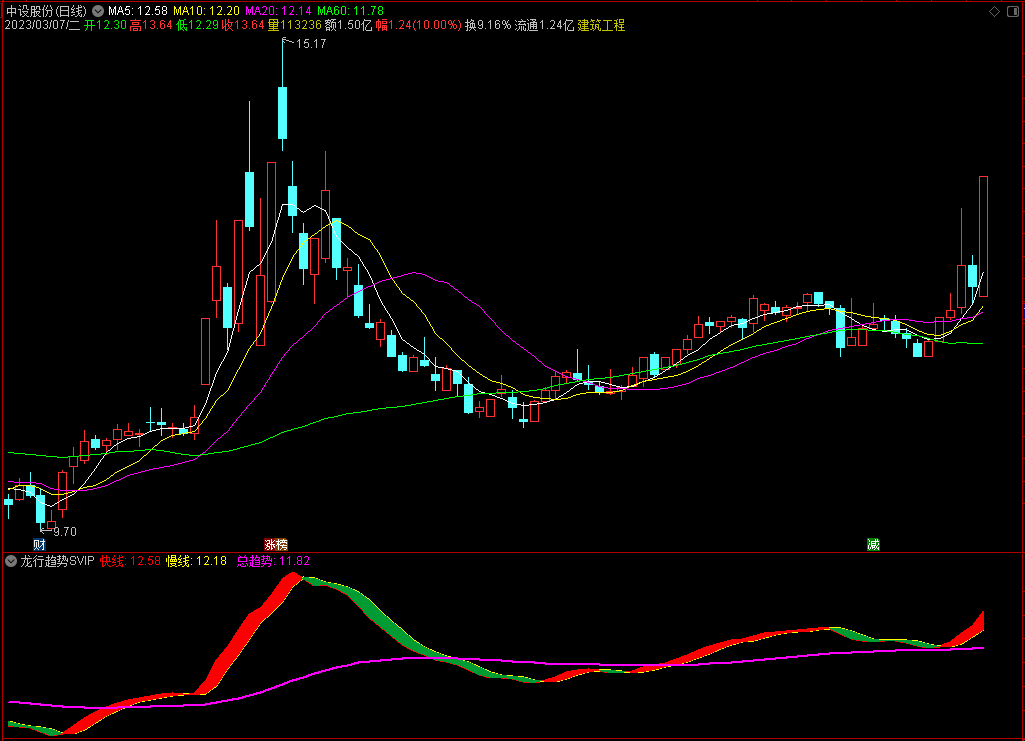Image resolution: width=1025 pixels, height=741 pixels.
Task: Click the 涨榜 marker icon
Action: (x=276, y=544)
